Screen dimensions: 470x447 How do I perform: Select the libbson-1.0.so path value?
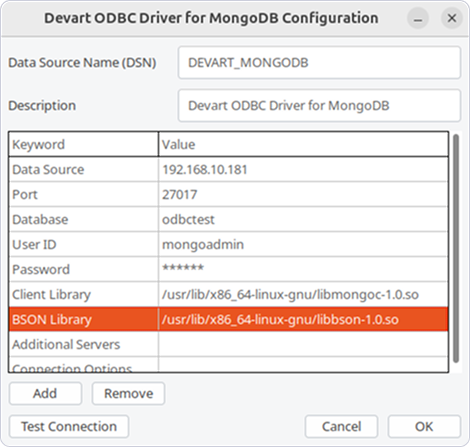point(303,320)
